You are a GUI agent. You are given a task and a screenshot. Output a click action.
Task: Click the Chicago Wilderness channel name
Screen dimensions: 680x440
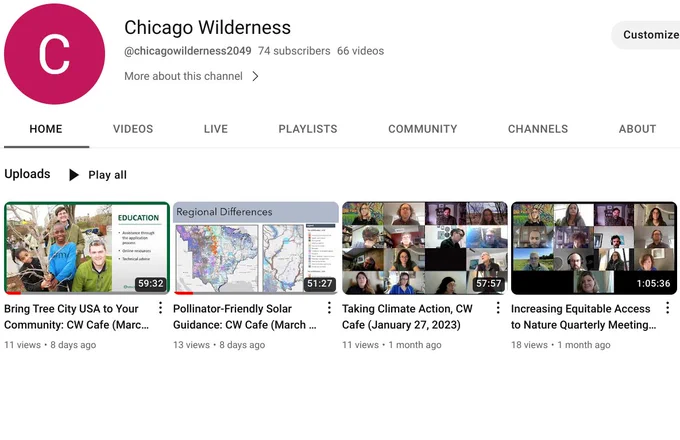click(207, 27)
